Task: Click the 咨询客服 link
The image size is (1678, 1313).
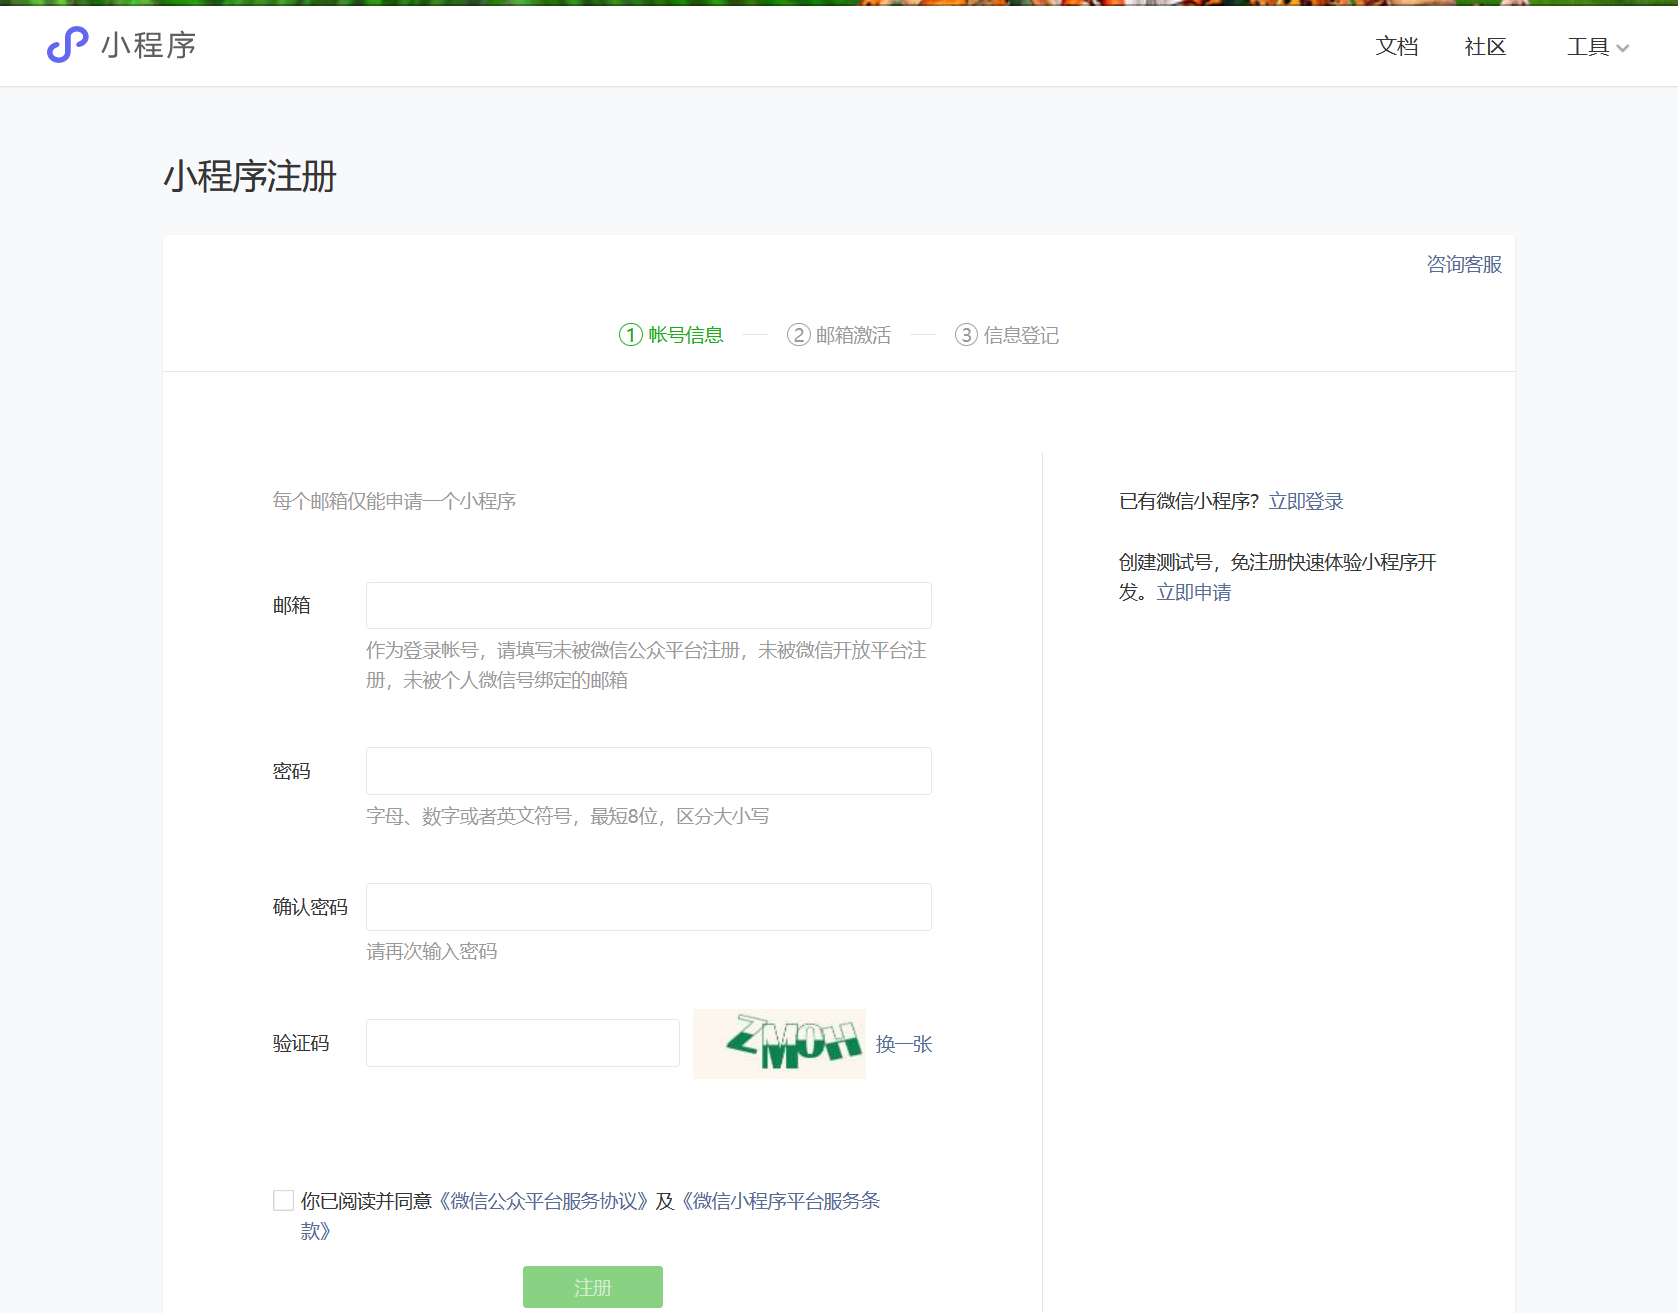Action: [x=1463, y=264]
